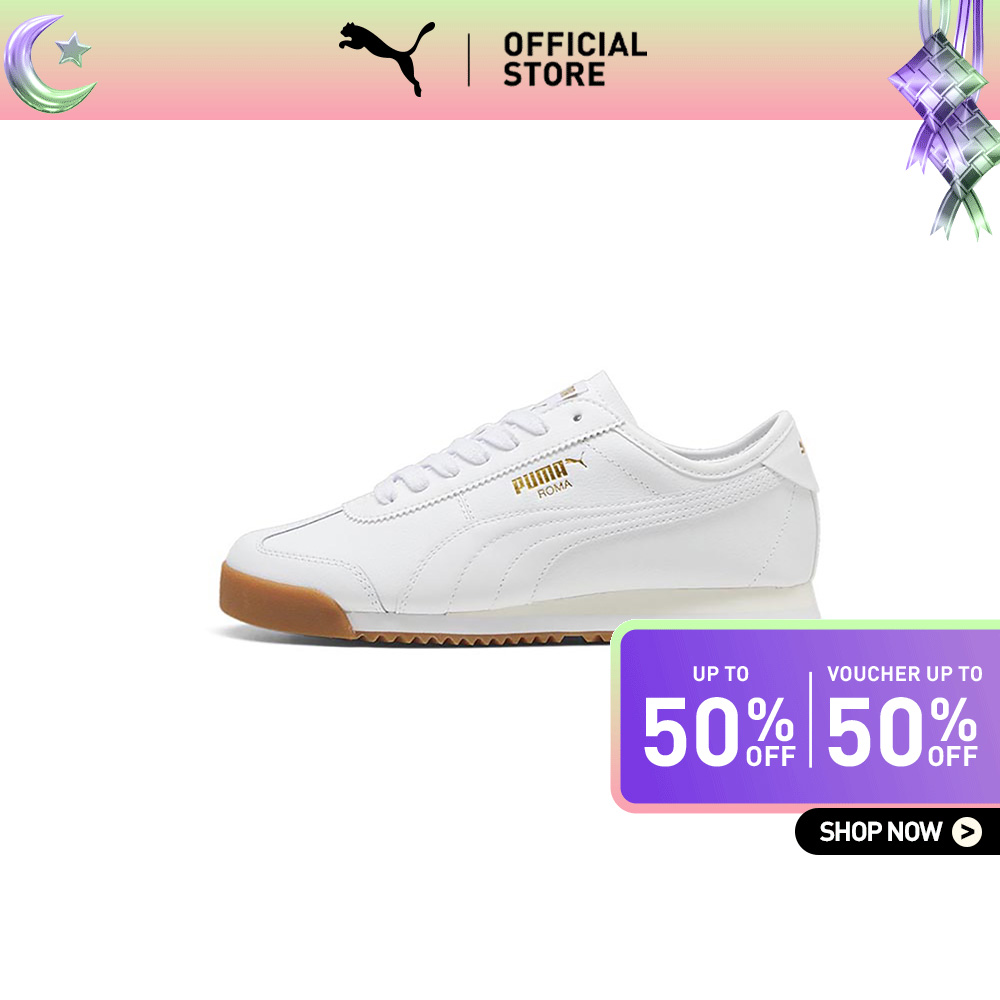Viewport: 1000px width, 1000px height.
Task: Click the small star beside the crescent
Action: [x=73, y=50]
